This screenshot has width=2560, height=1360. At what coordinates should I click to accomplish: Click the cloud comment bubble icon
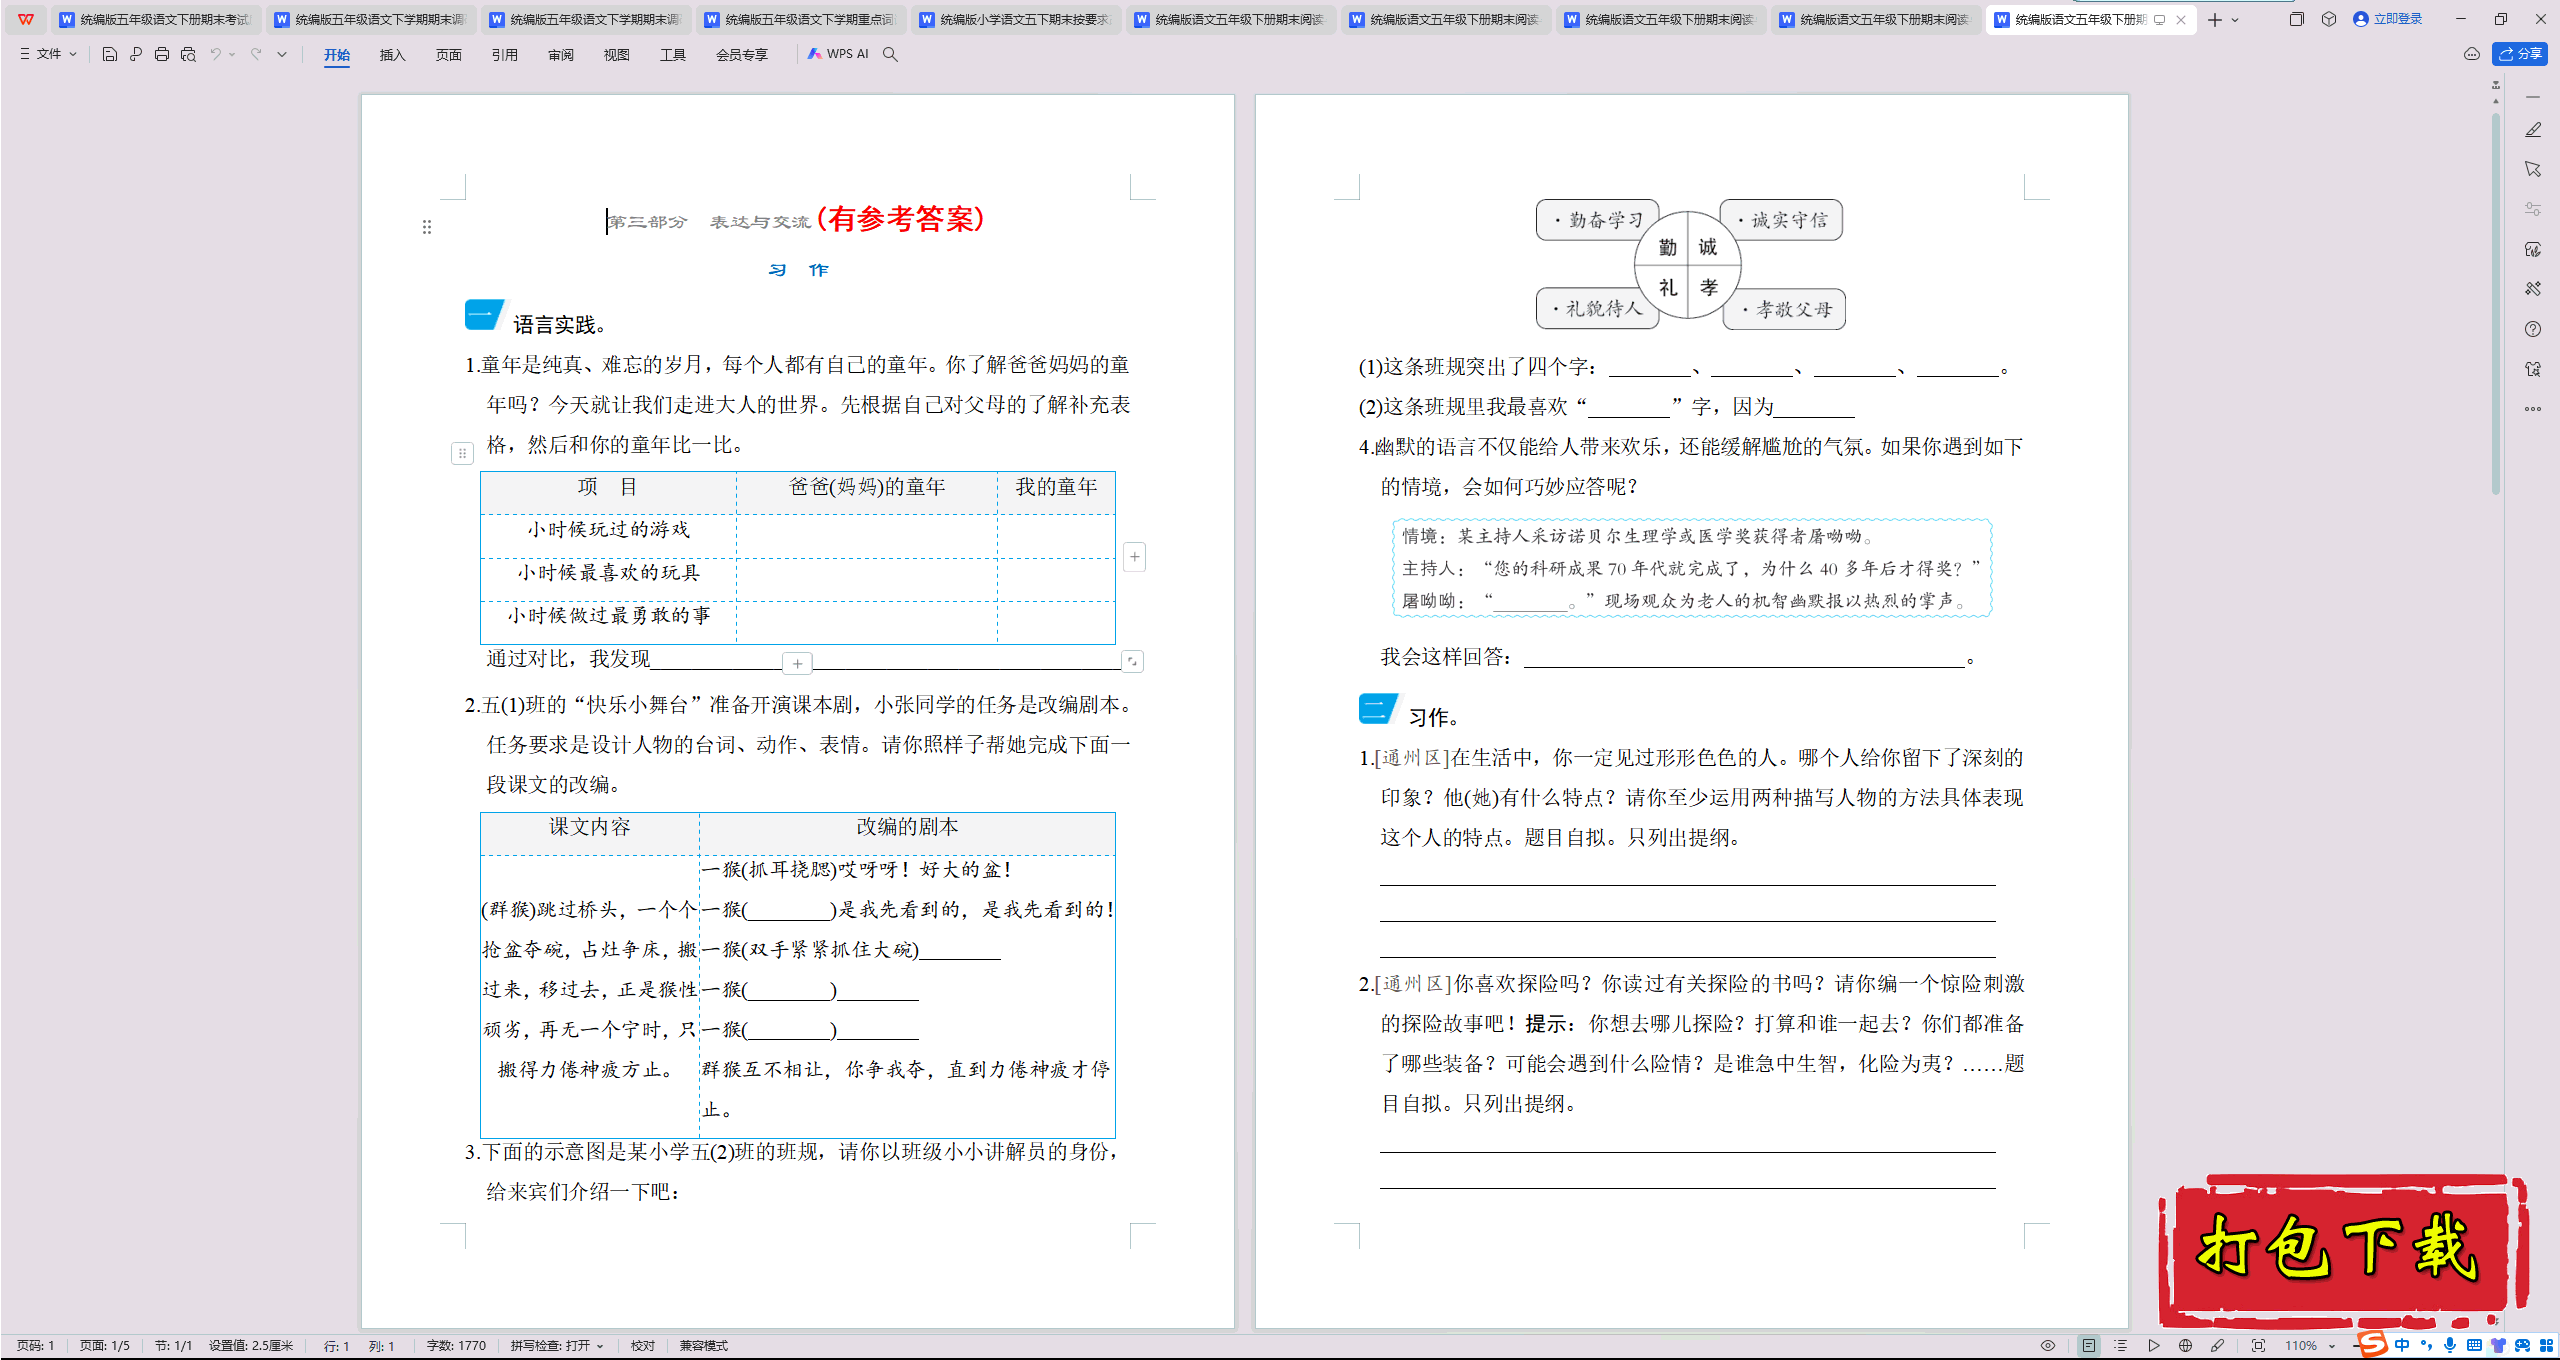coord(2472,54)
